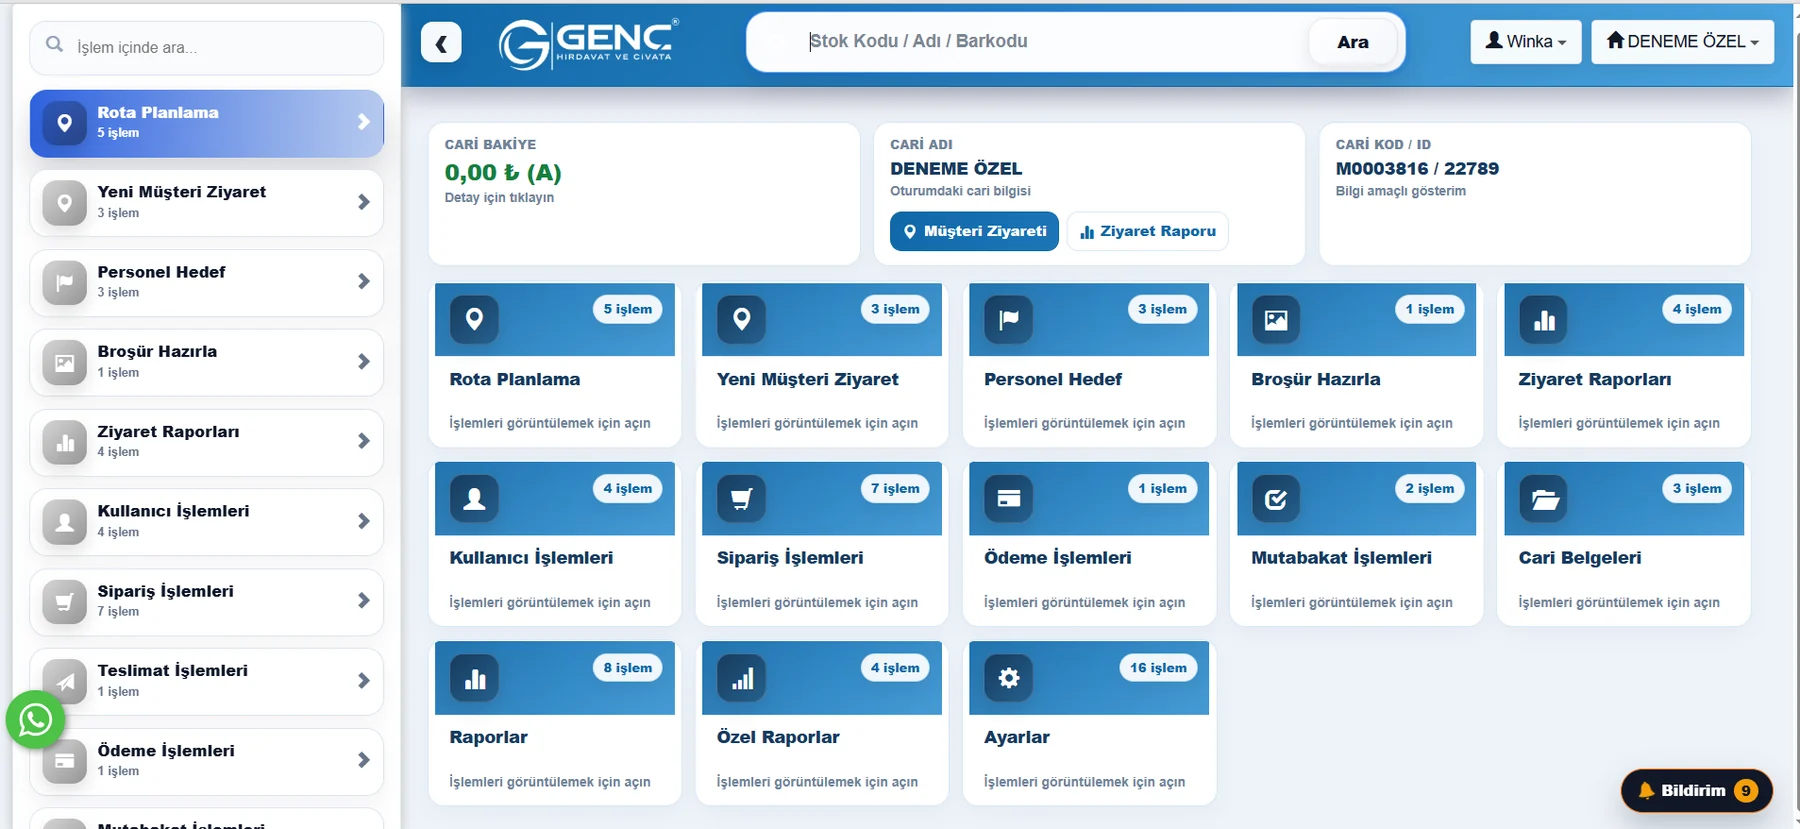Click the GENC Hırdavat logo
Screen dimensions: 1800x829
click(589, 43)
